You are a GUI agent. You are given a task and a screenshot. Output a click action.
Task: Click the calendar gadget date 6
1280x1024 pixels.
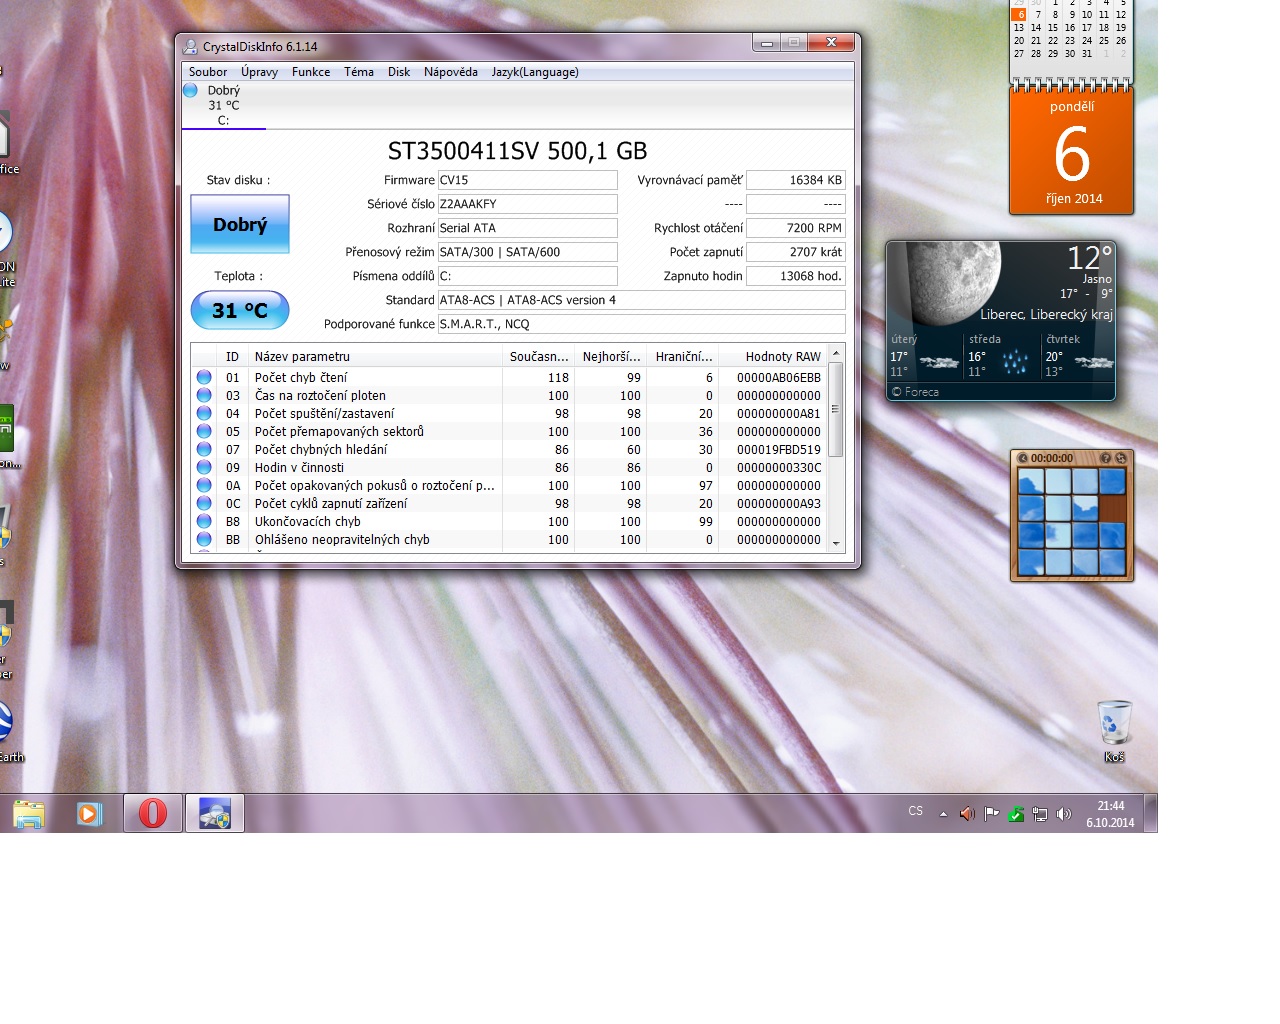[1071, 154]
